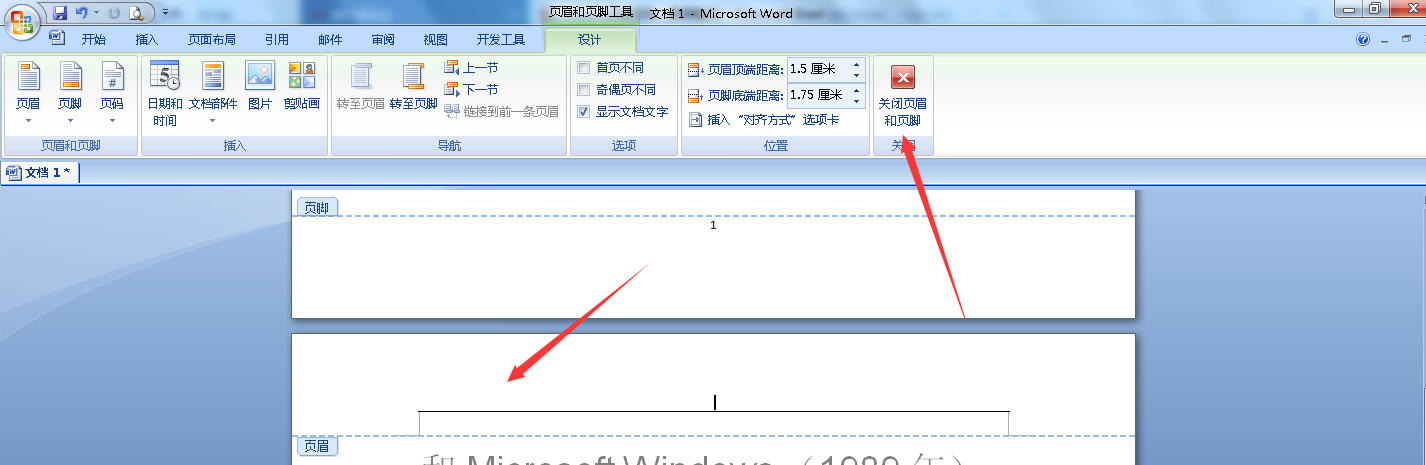Uncheck 显示文档文字 checkbox

point(584,111)
